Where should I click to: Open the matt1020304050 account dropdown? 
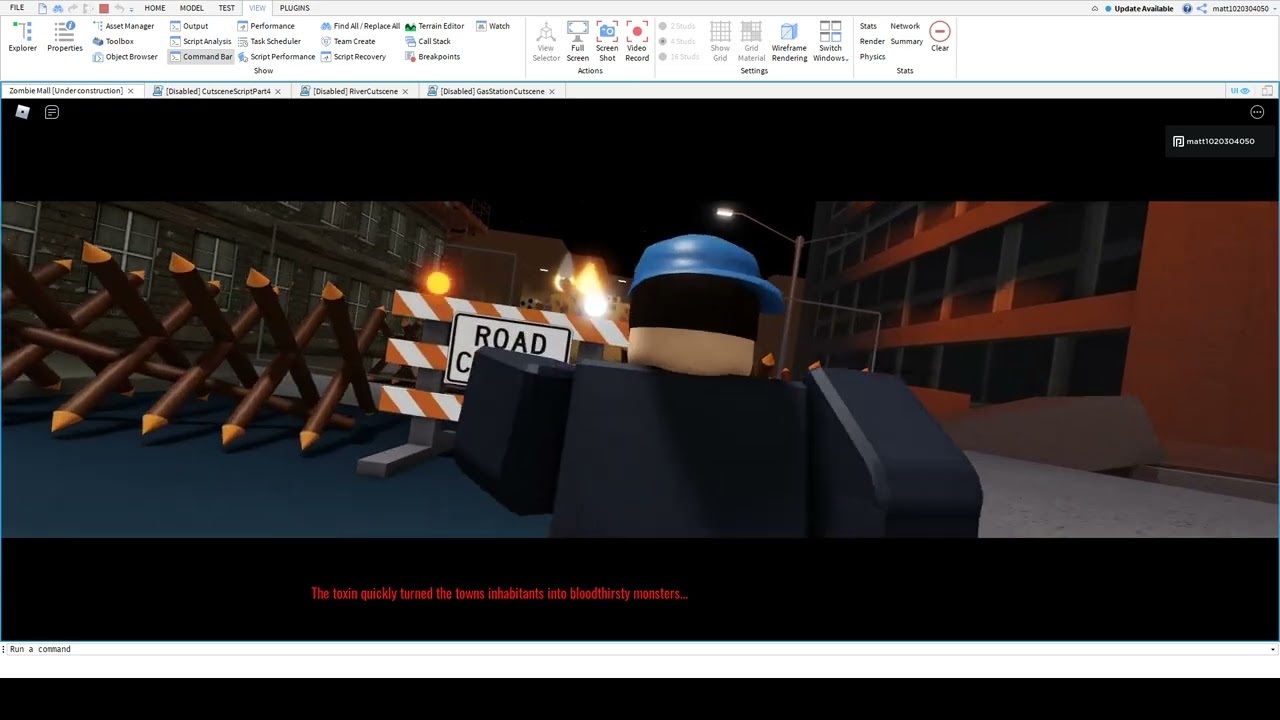coord(1243,8)
